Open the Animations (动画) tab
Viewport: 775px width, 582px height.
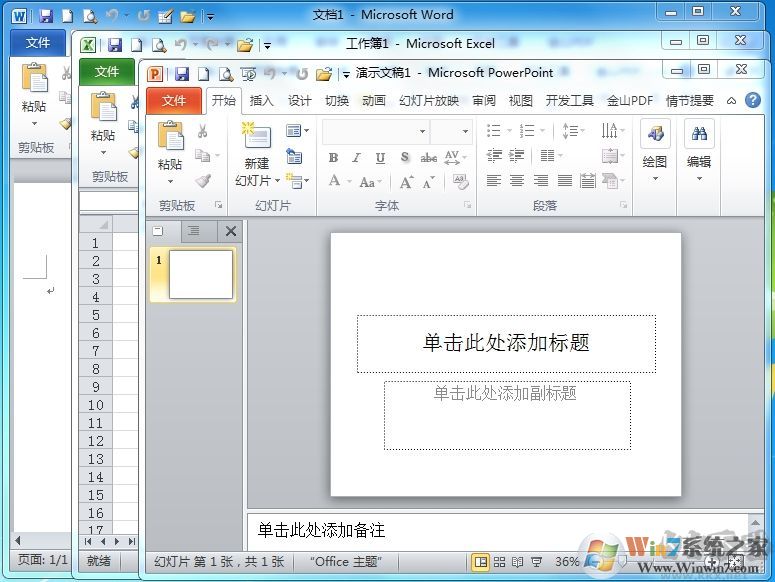click(x=374, y=101)
